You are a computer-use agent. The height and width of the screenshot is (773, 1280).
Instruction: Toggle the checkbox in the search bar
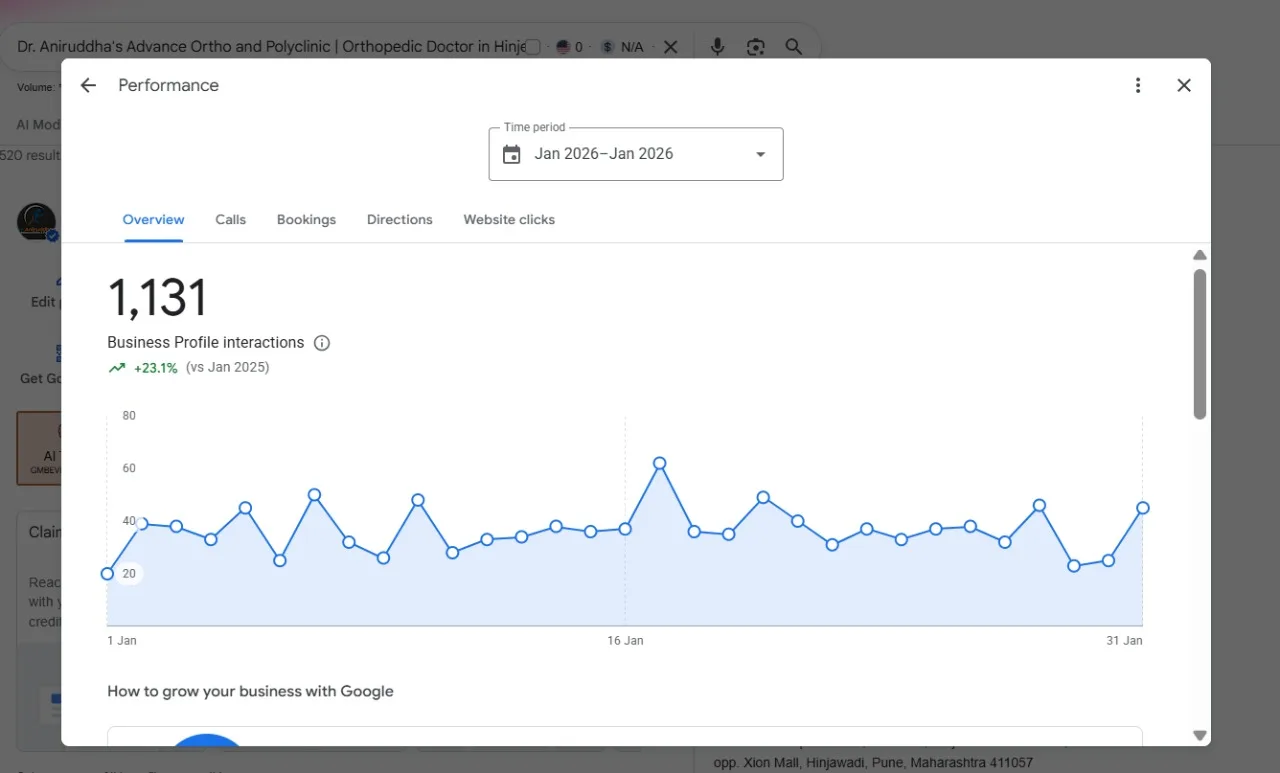(x=533, y=47)
